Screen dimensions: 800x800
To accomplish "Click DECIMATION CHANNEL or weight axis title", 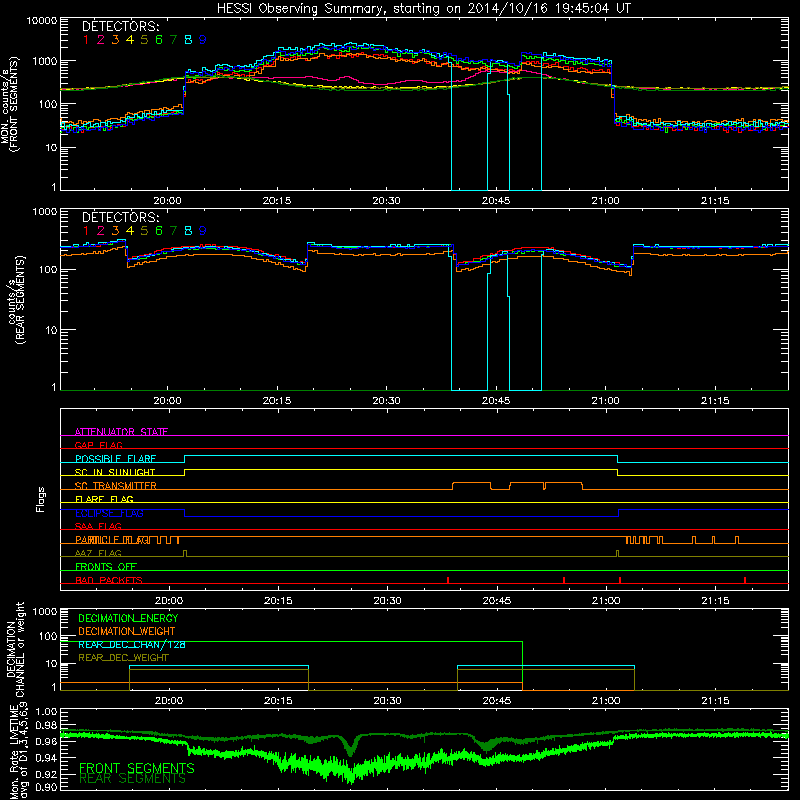I will (15, 649).
